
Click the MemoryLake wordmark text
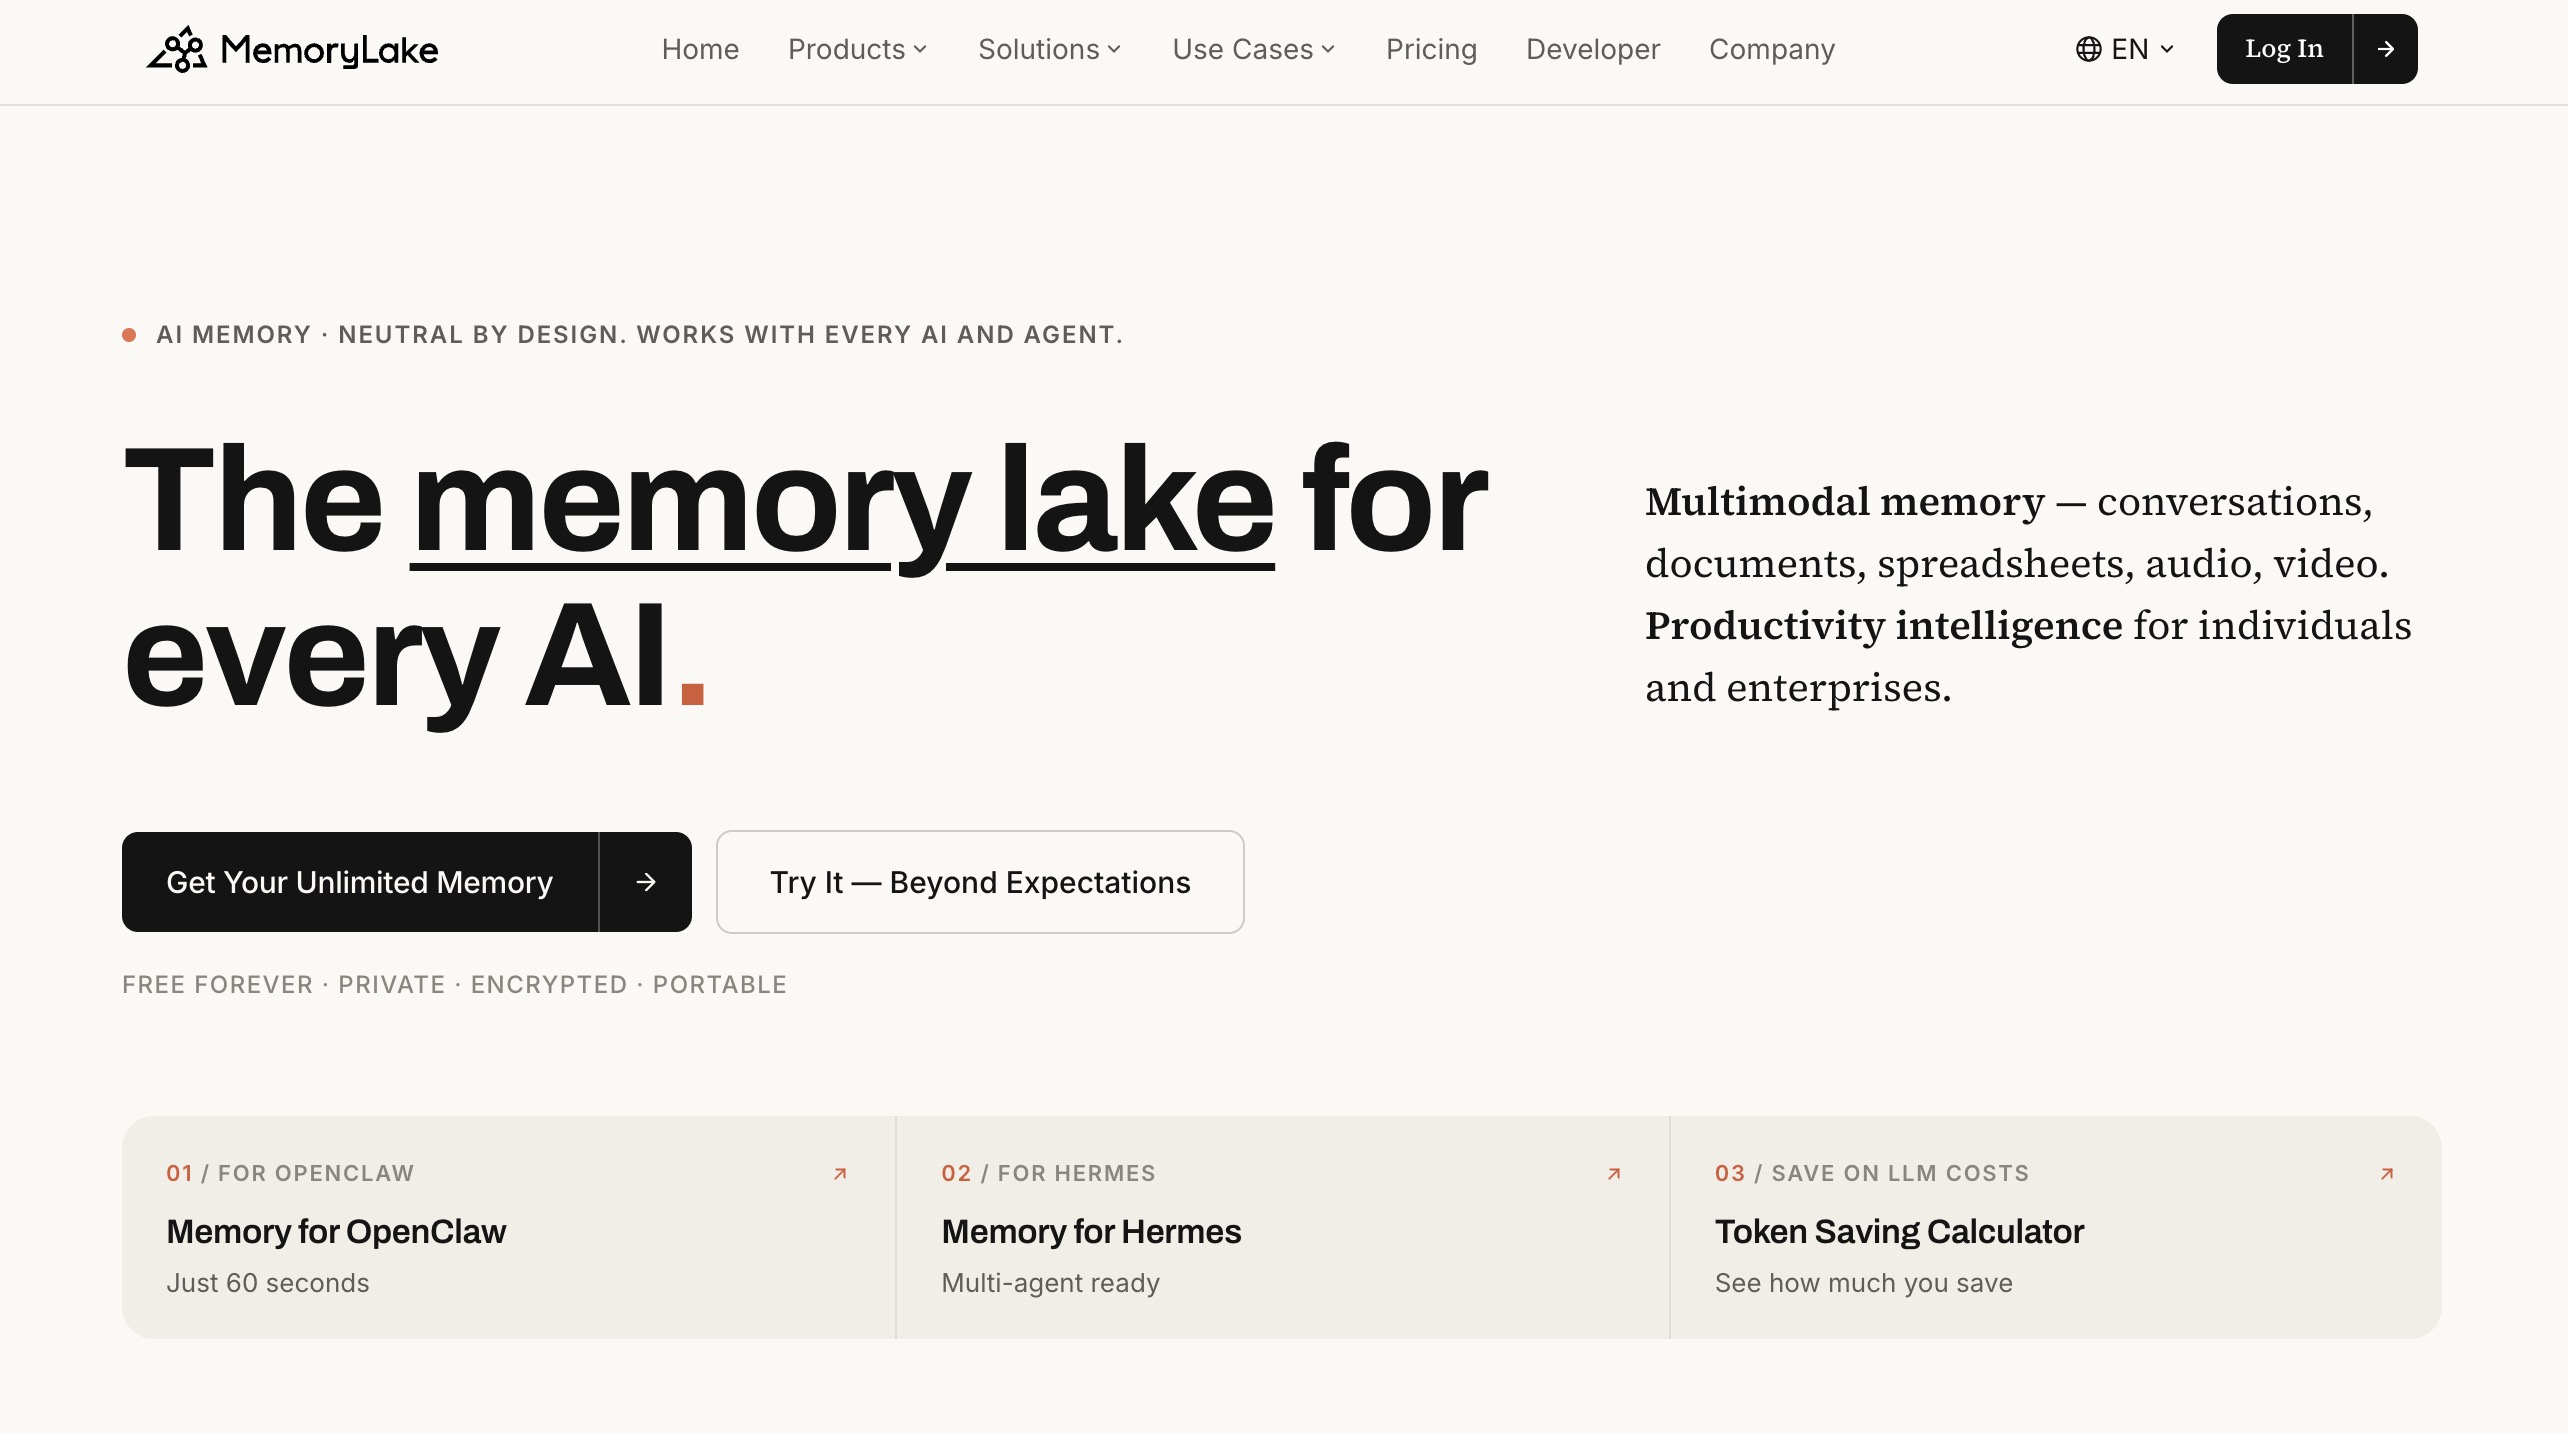329,50
